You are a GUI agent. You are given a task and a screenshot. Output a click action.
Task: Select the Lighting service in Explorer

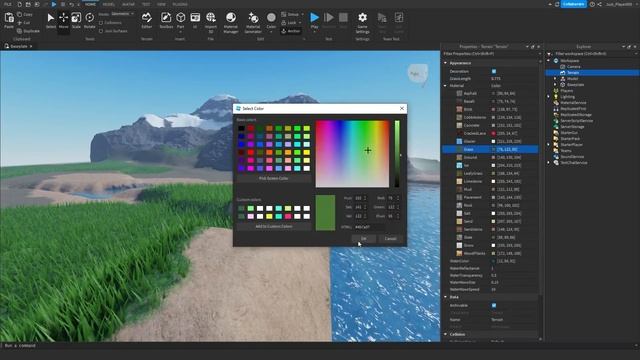[x=568, y=97]
